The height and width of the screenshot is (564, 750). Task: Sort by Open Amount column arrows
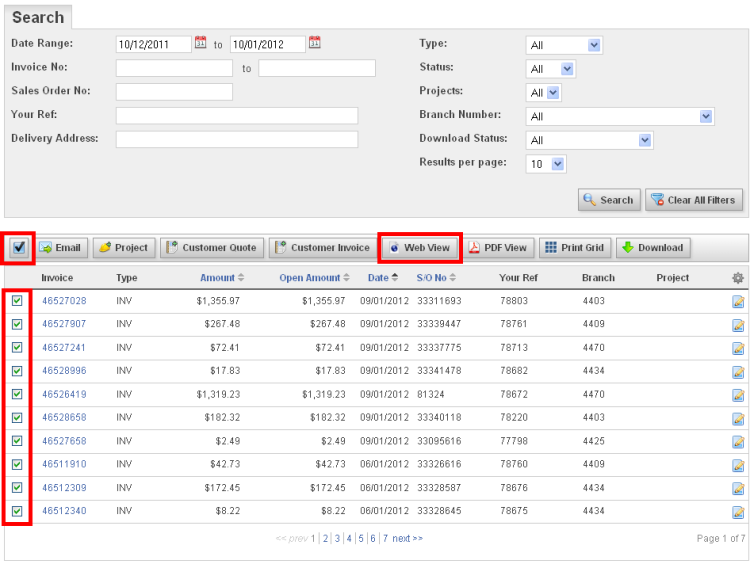pyautogui.click(x=346, y=277)
